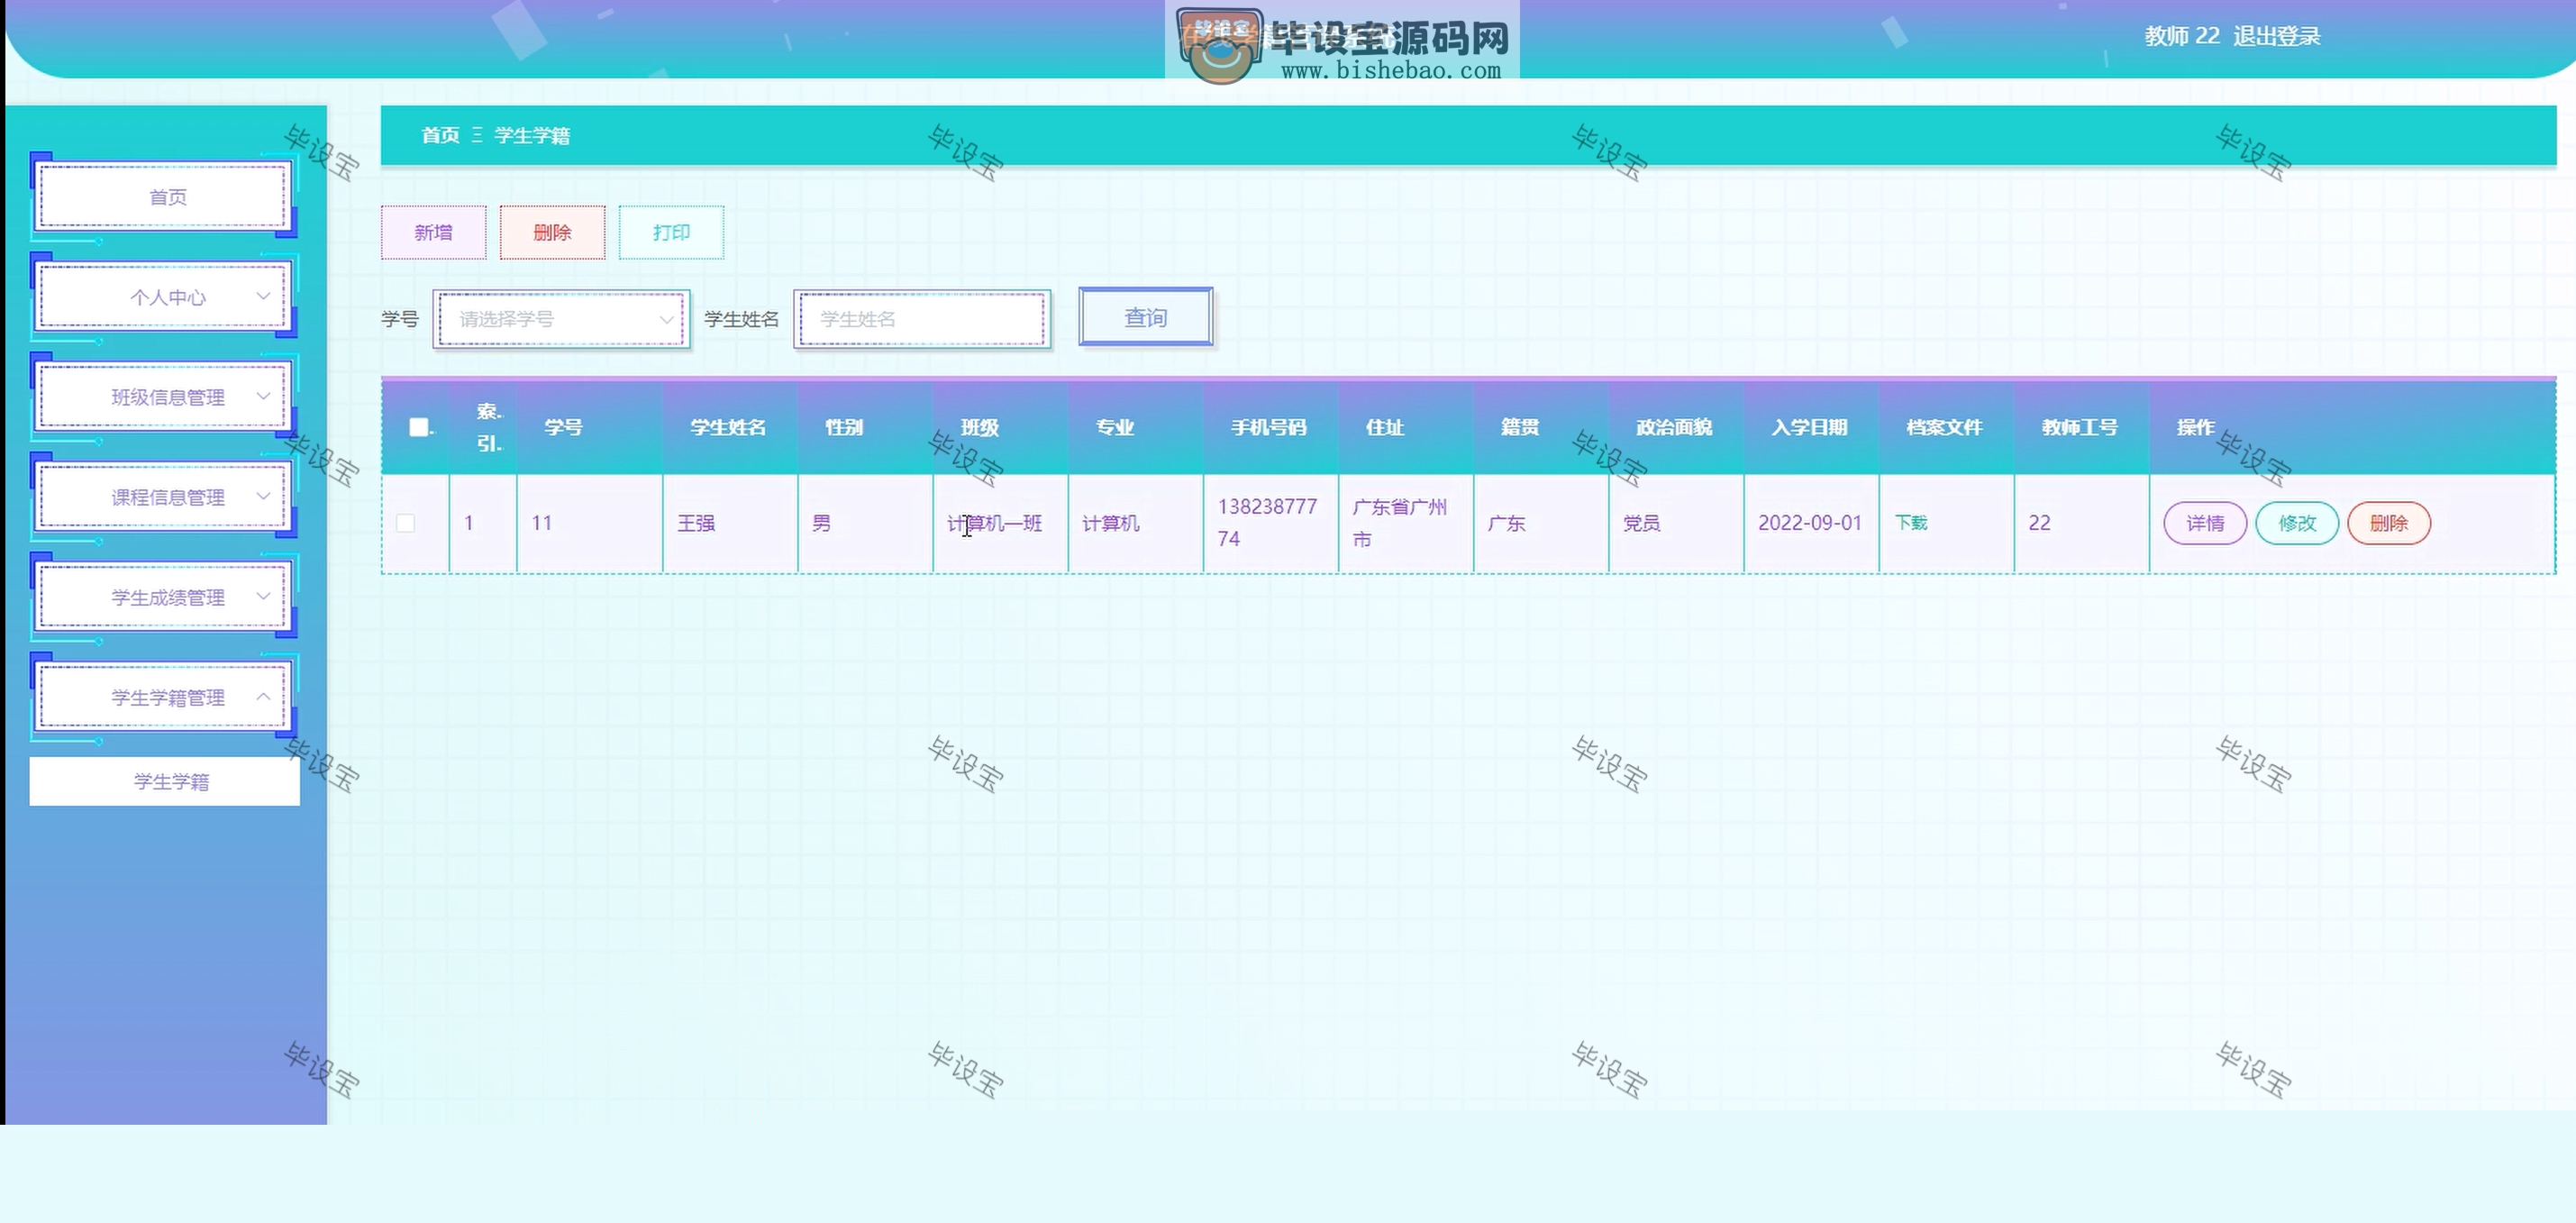Click the list icon in the breadcrumb bar
2576x1223 pixels.
click(x=480, y=135)
